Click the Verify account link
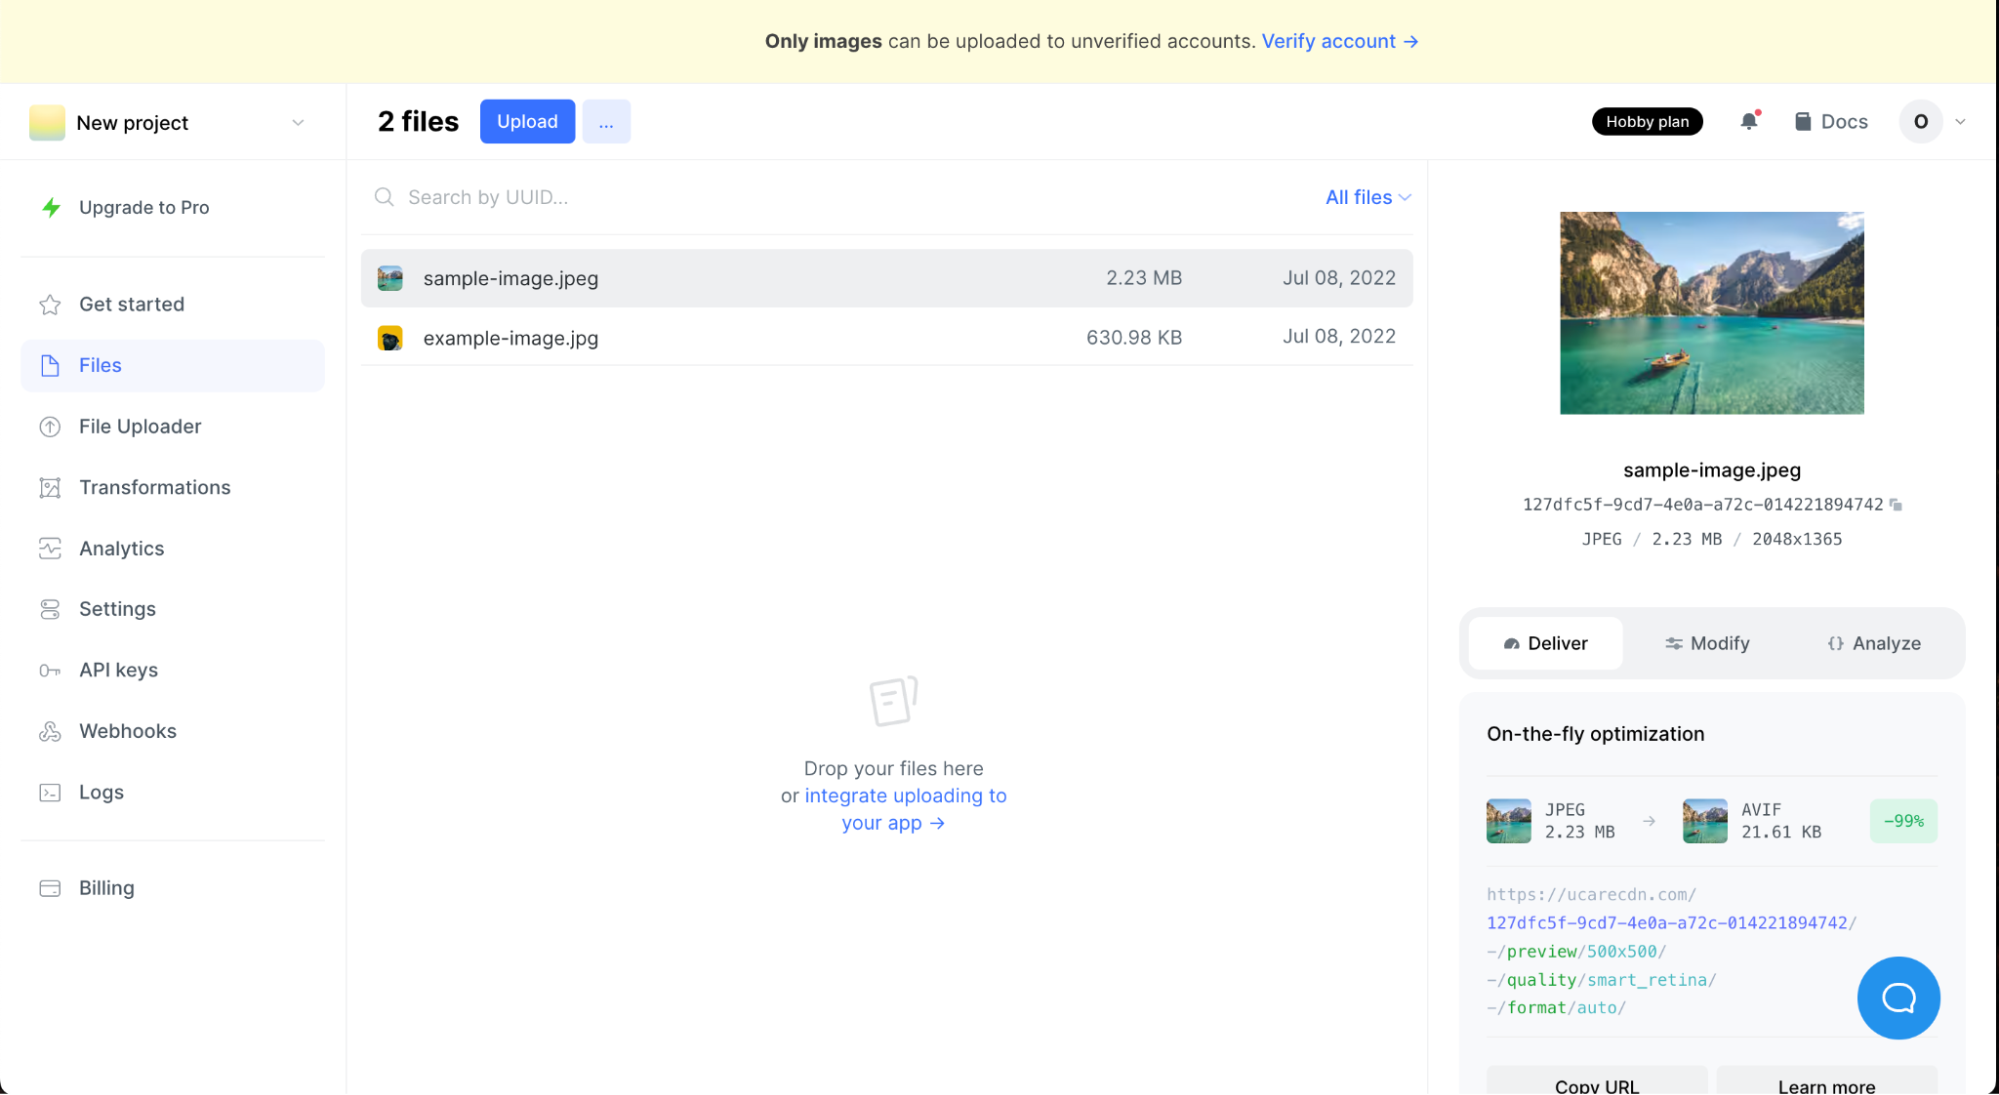The image size is (1999, 1095). point(1328,41)
